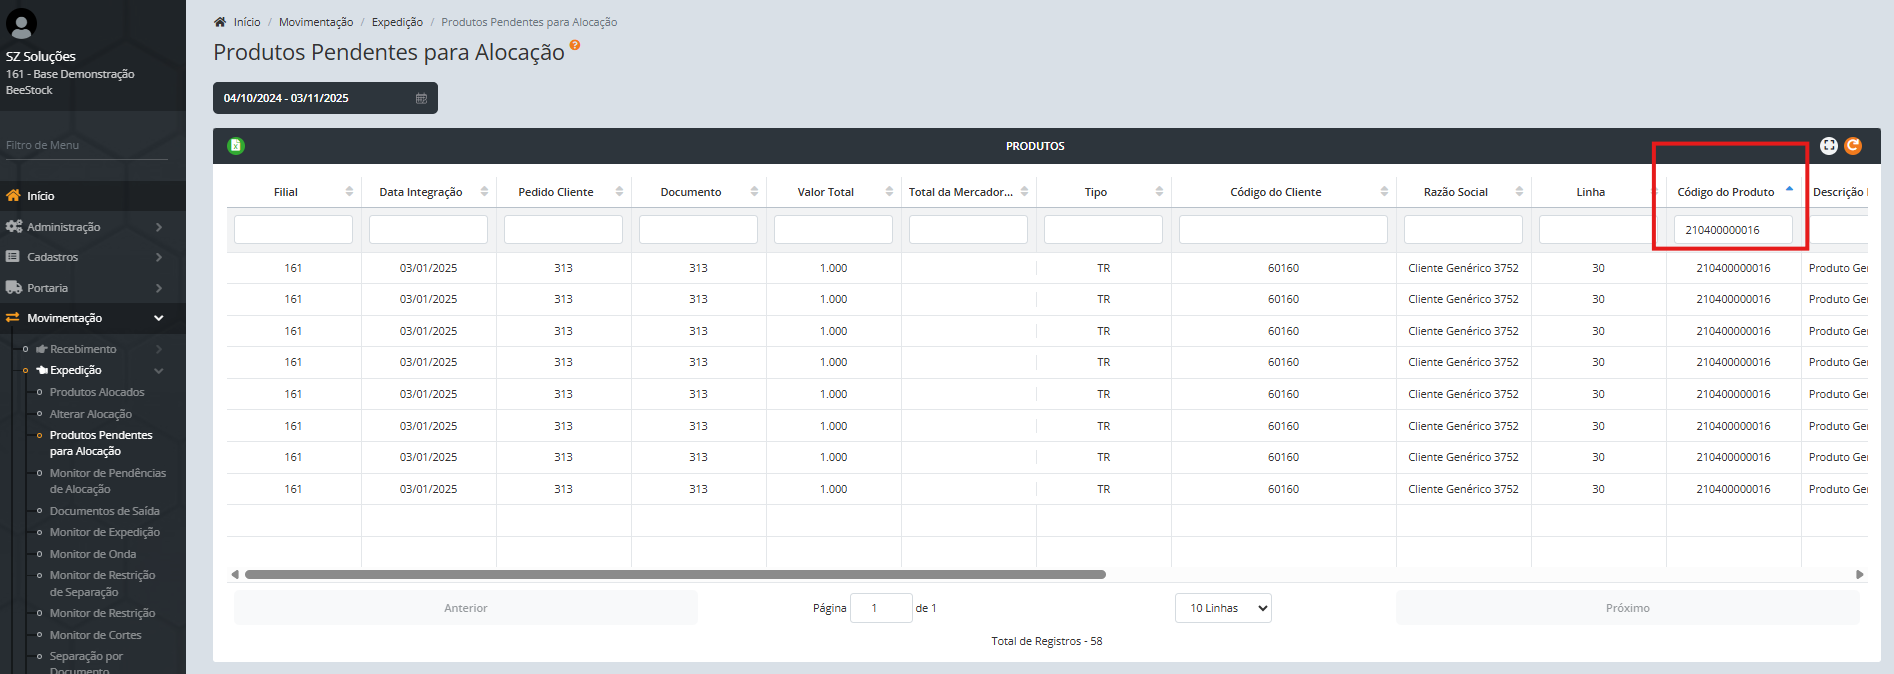Open Monitor de Onda in the sidebar

[93, 554]
